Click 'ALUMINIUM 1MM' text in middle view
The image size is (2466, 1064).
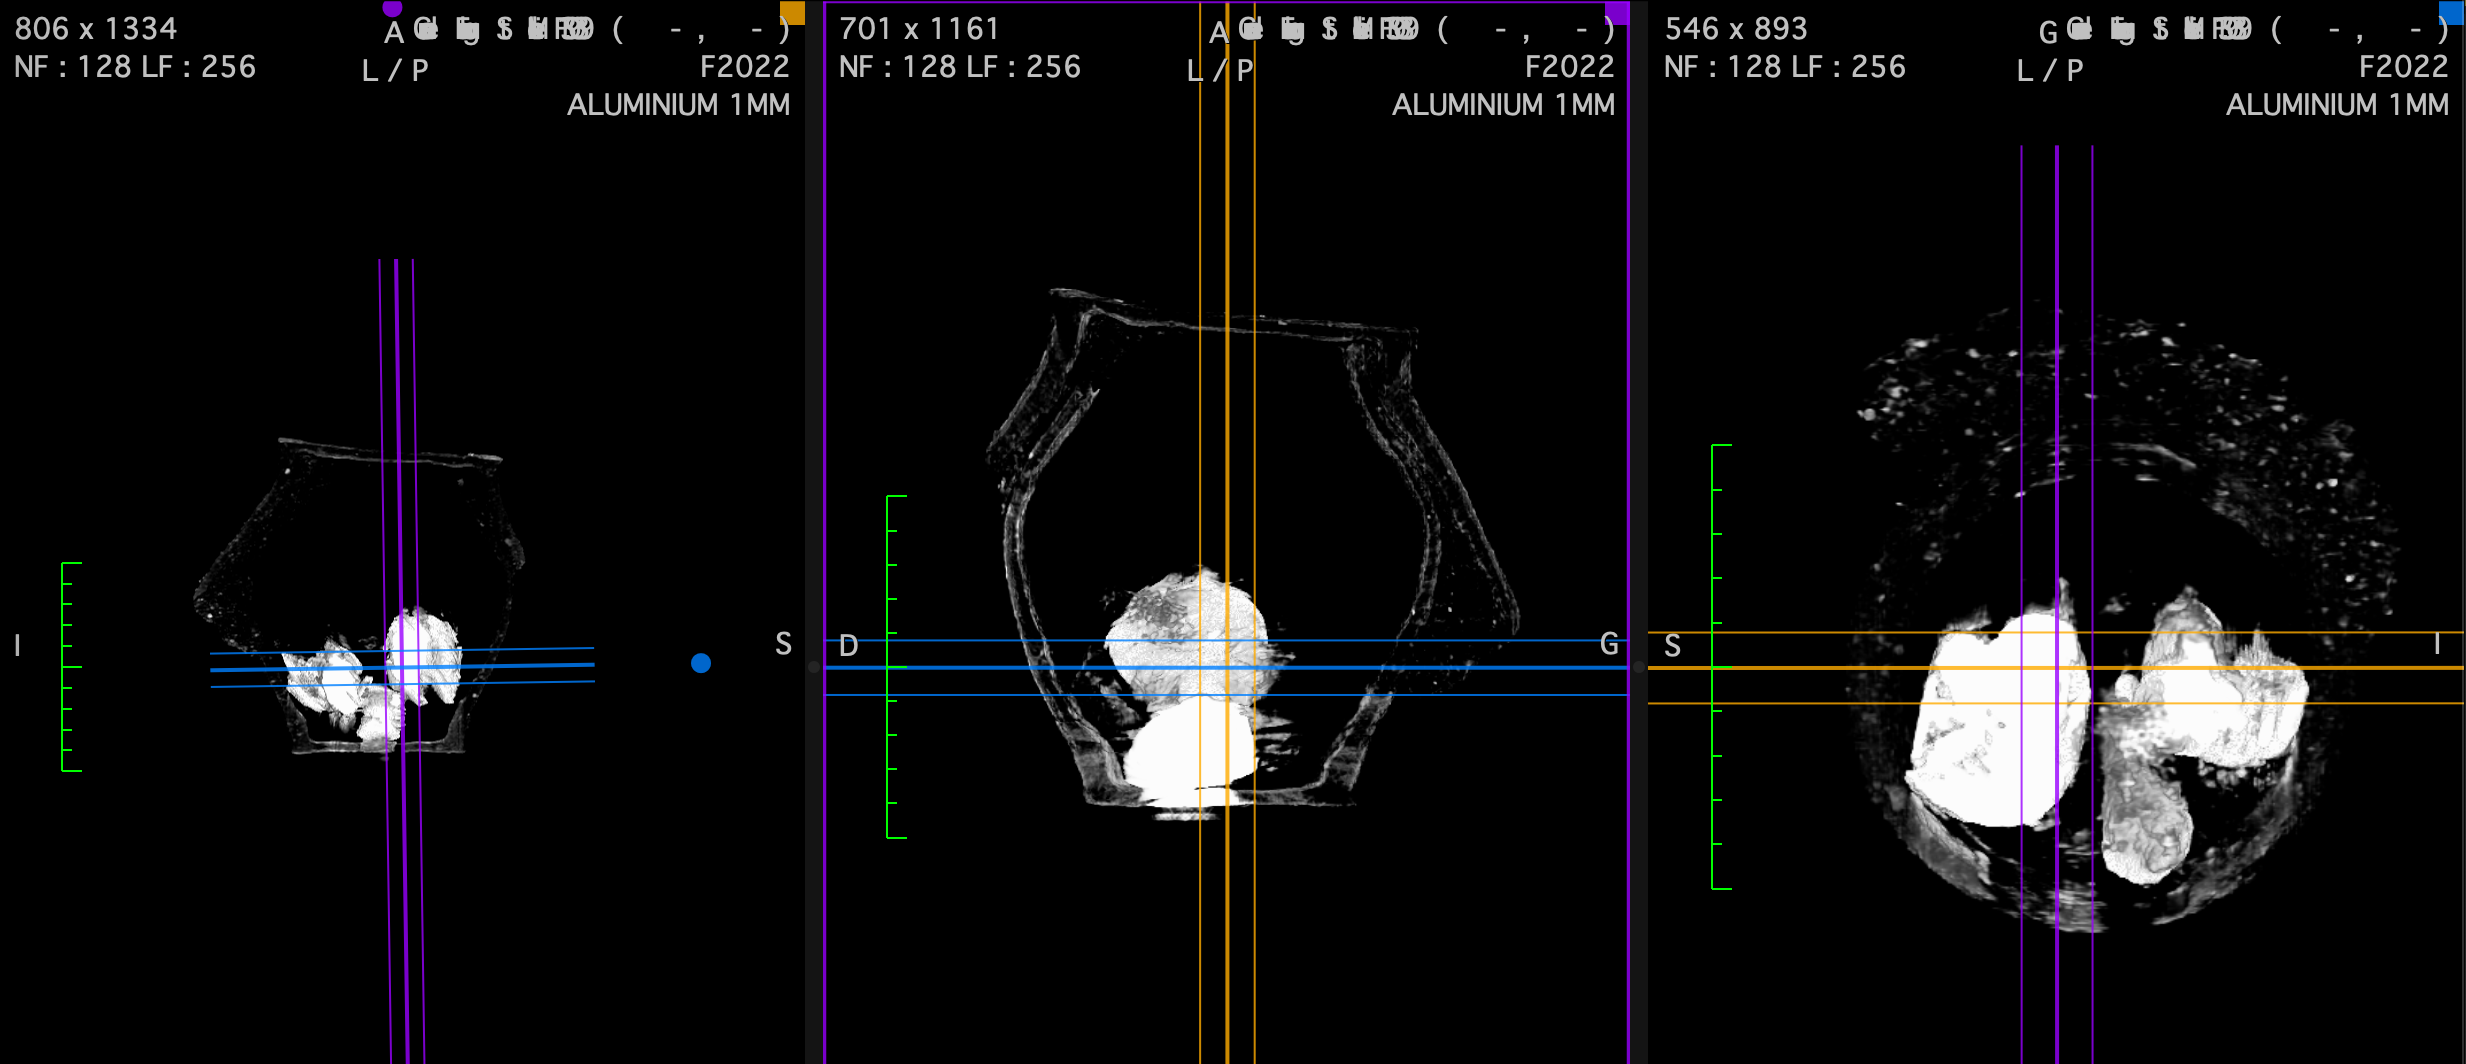1504,105
